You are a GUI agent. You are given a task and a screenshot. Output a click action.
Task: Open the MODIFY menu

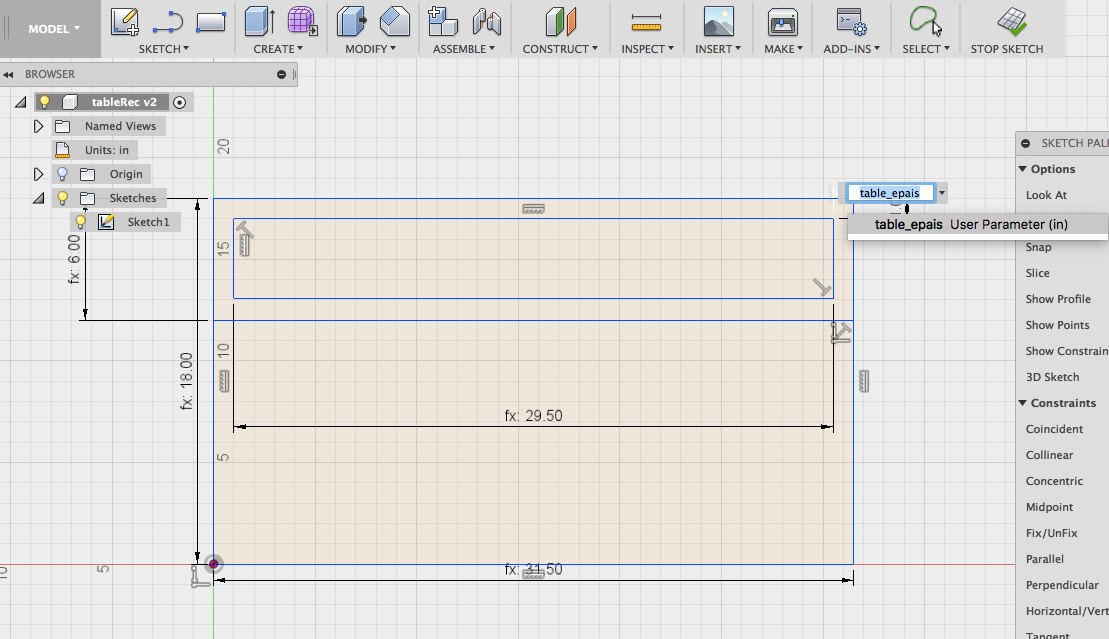click(x=371, y=49)
